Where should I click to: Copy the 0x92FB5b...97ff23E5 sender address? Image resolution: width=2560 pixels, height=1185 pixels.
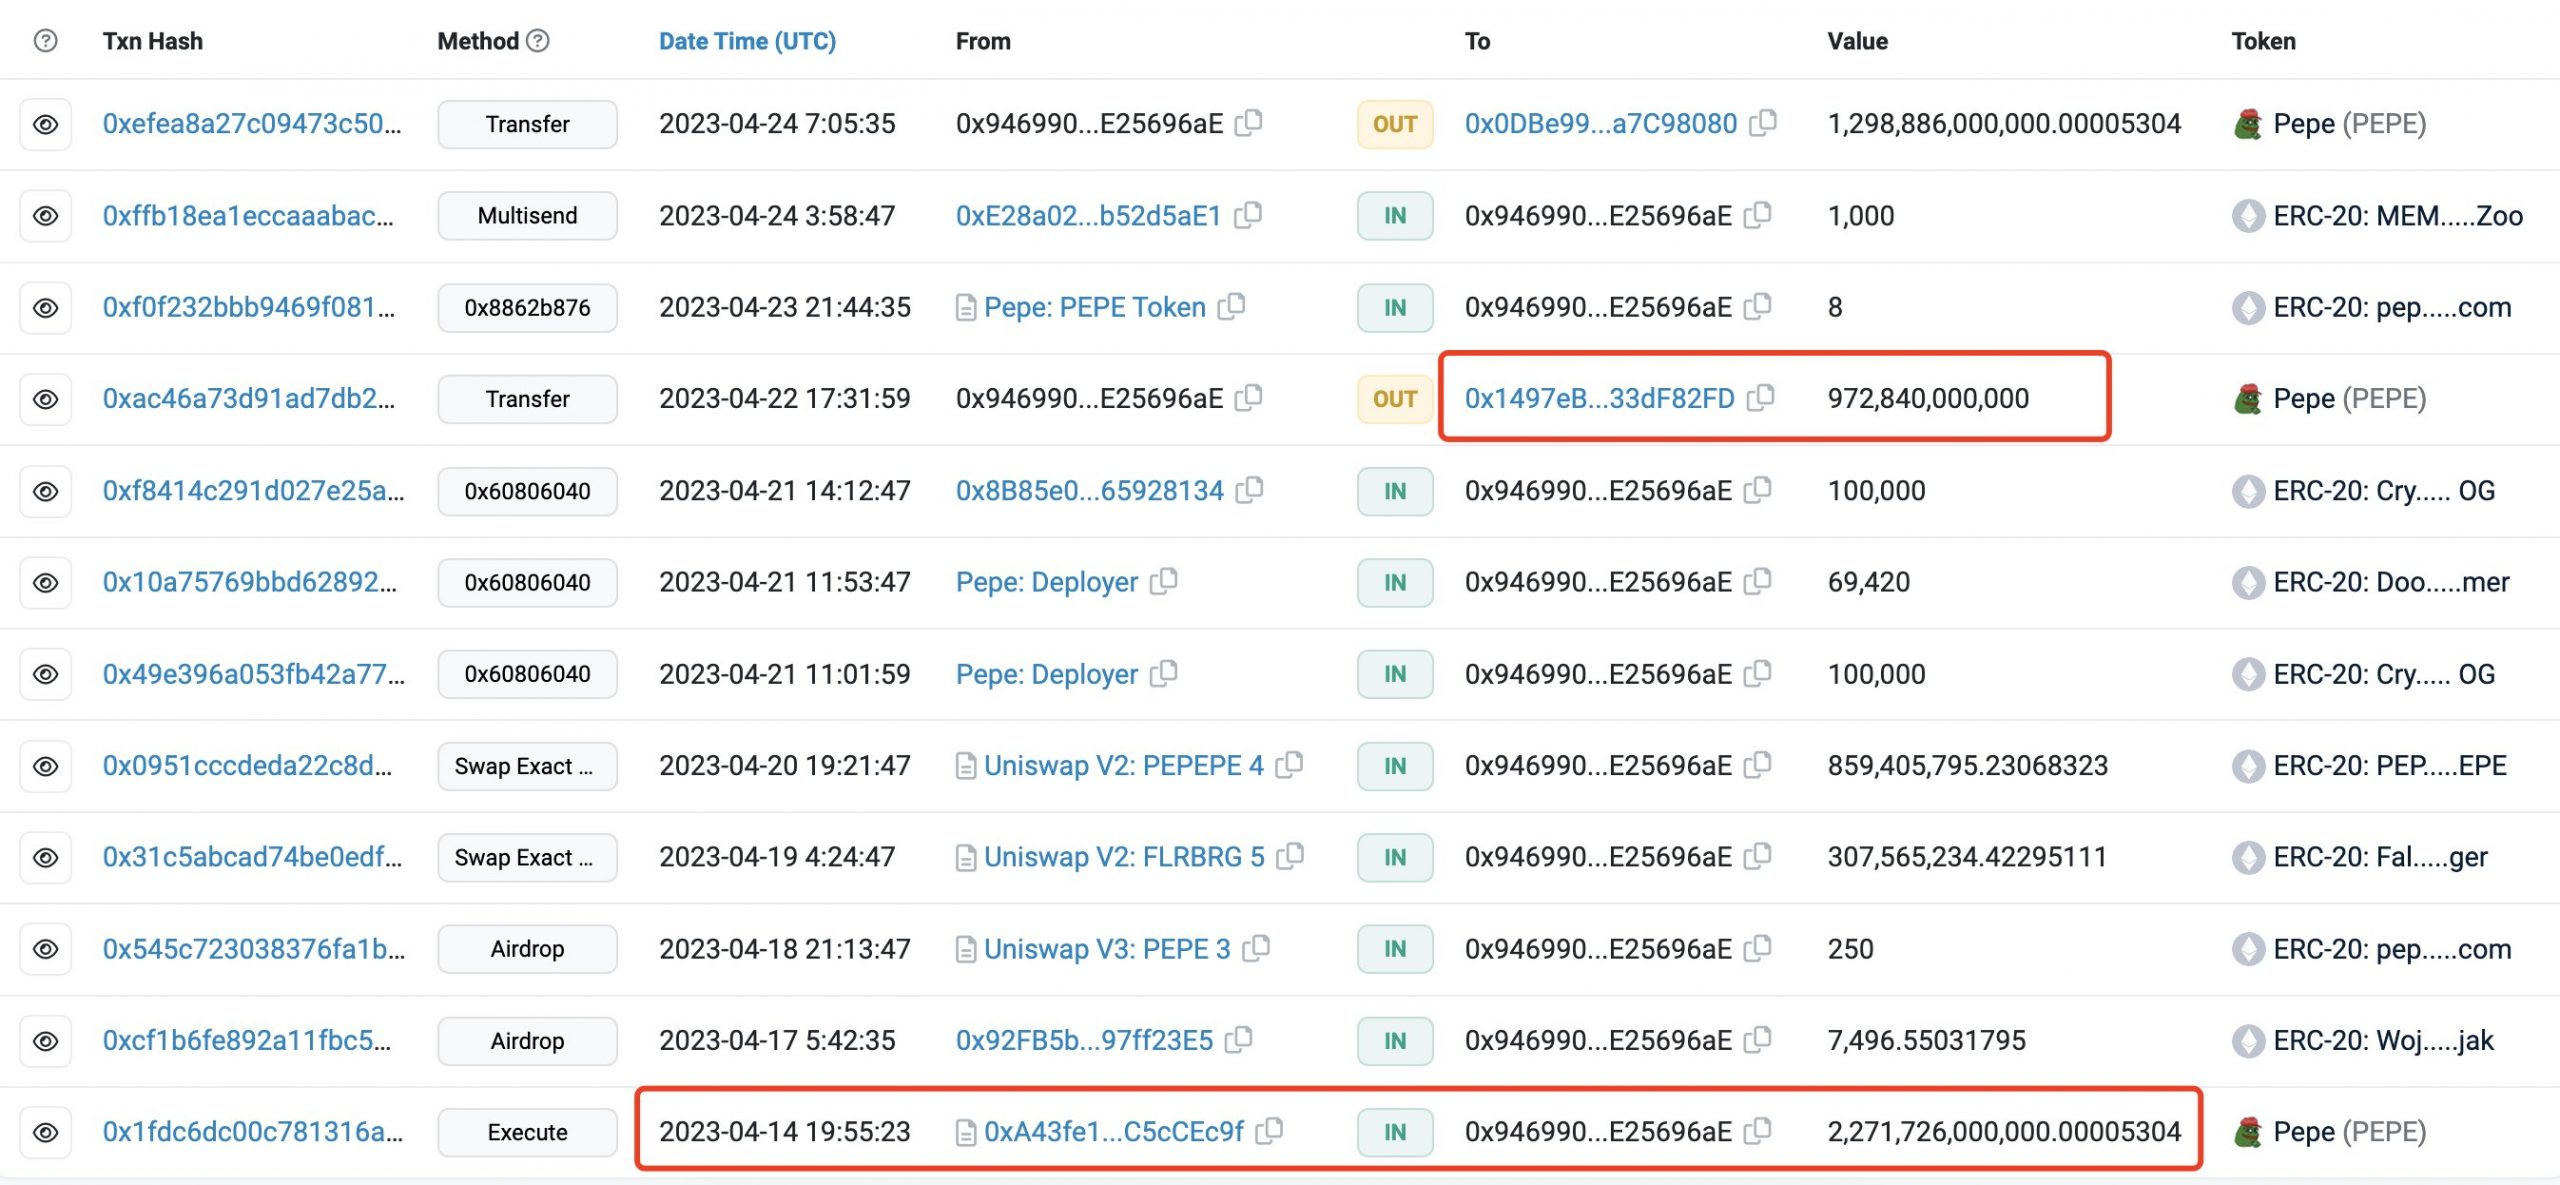[x=1239, y=1040]
